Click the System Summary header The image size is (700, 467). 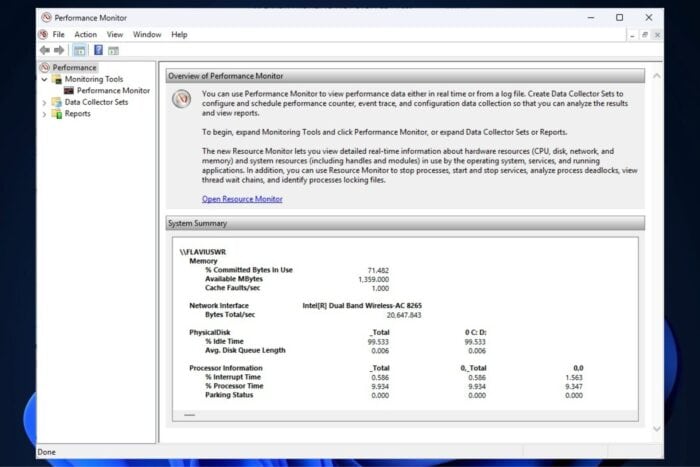(x=405, y=223)
